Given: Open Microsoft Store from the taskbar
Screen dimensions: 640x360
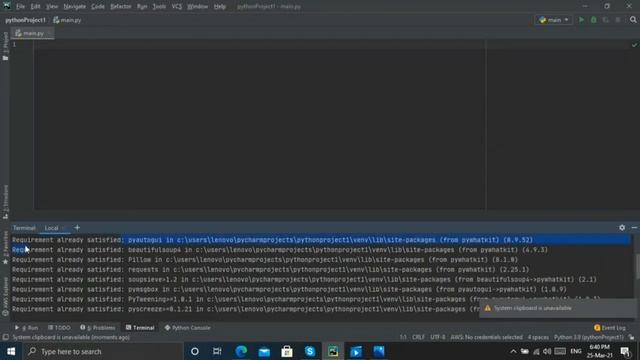Looking at the screenshot, I should tap(287, 351).
